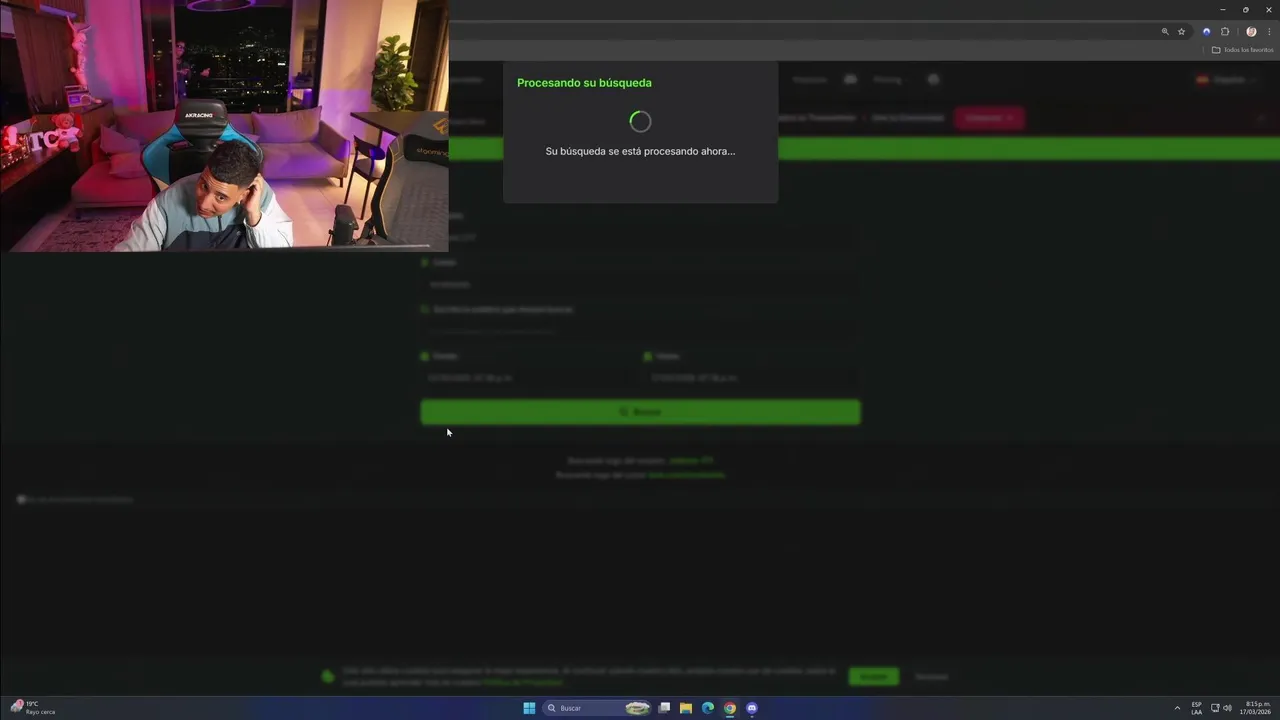This screenshot has height=720, width=1280.
Task: Click the zoom magnifier icon in address bar
Action: (1165, 32)
